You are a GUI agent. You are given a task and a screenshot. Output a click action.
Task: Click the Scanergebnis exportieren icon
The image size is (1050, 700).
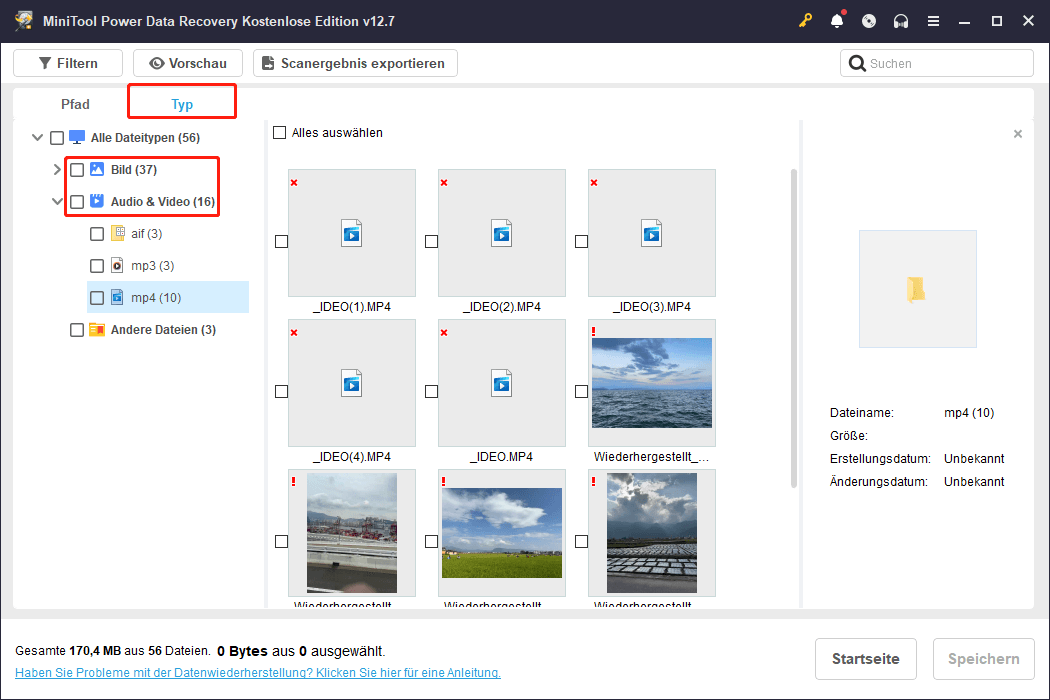[x=268, y=63]
